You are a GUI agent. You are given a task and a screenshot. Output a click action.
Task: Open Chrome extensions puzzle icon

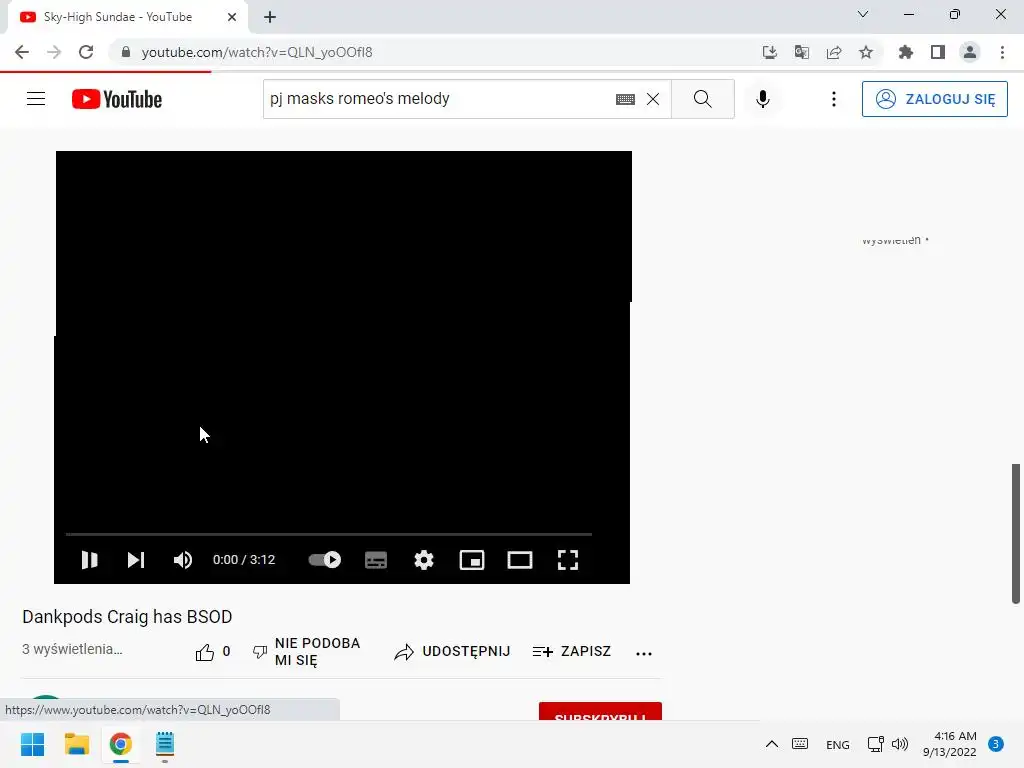tap(905, 52)
